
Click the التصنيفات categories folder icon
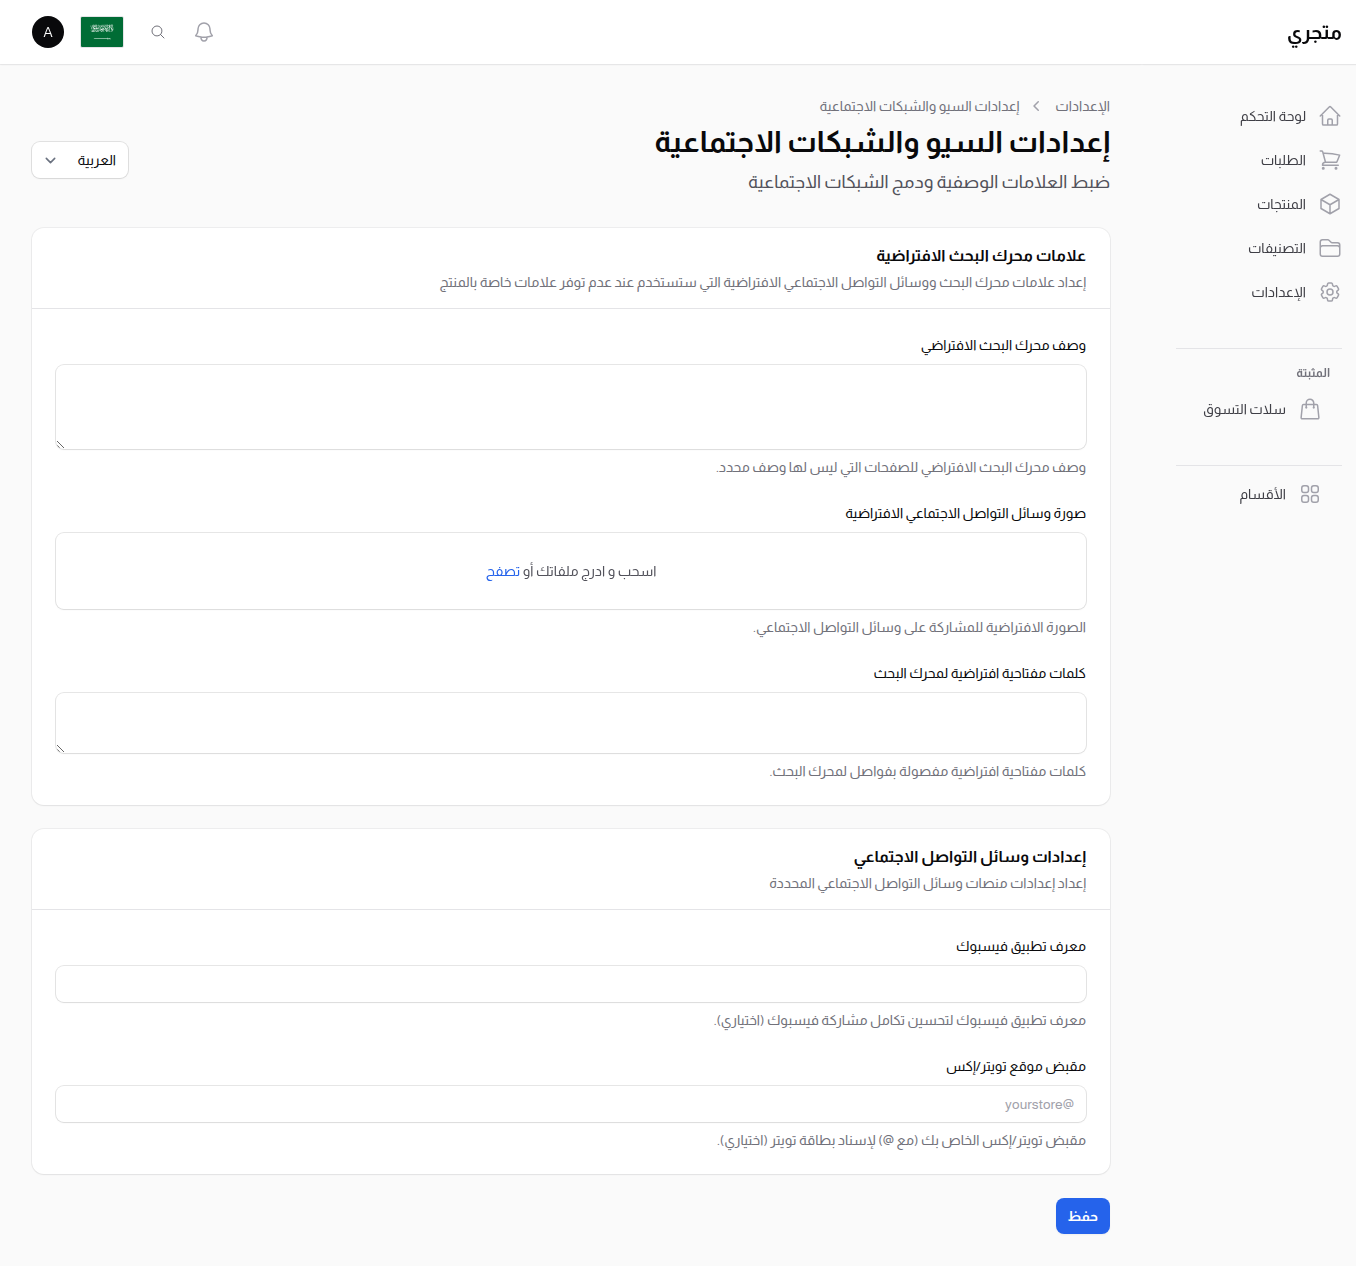point(1330,248)
